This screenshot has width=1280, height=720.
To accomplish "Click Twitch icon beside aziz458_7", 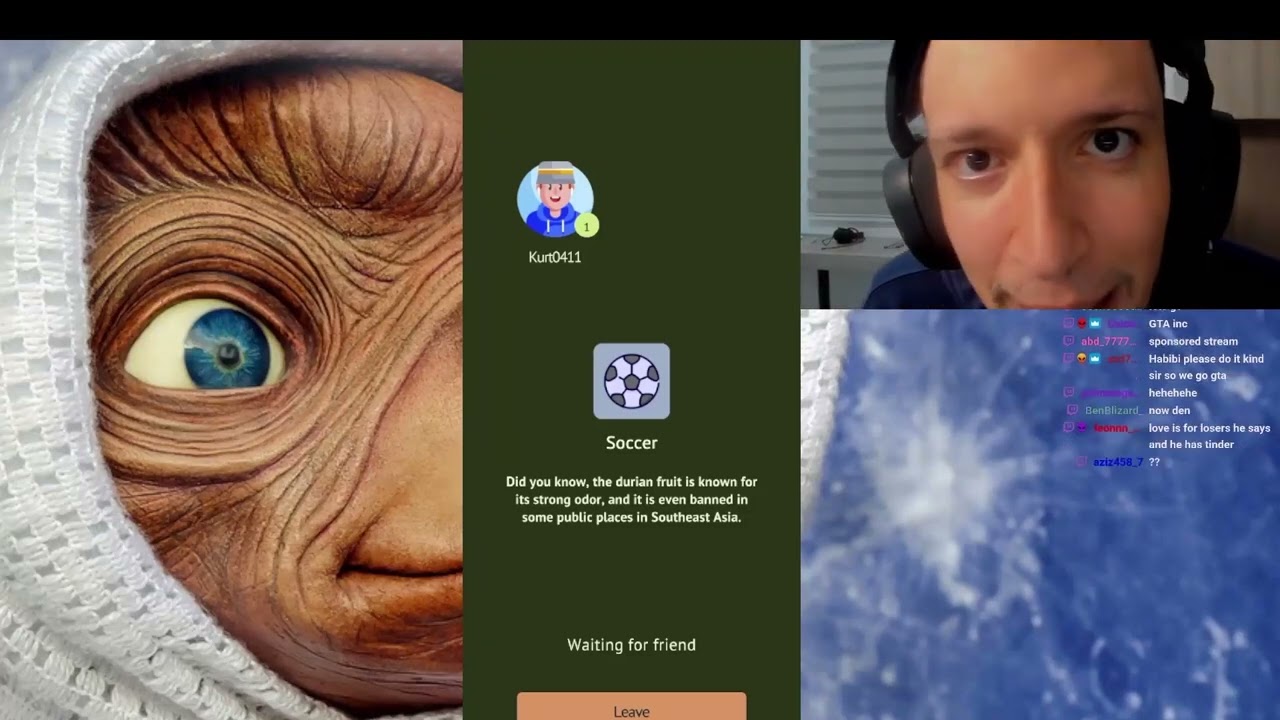I will (1081, 462).
